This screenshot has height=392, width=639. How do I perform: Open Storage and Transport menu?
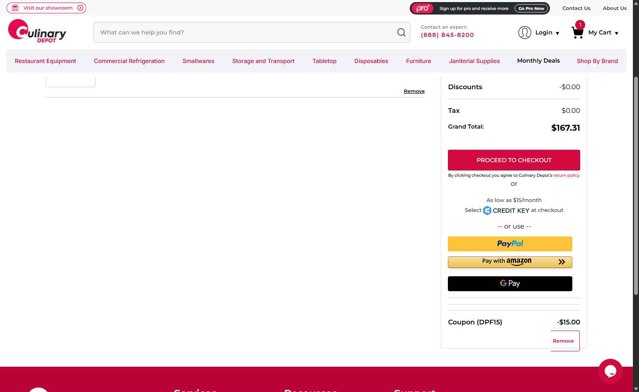263,61
